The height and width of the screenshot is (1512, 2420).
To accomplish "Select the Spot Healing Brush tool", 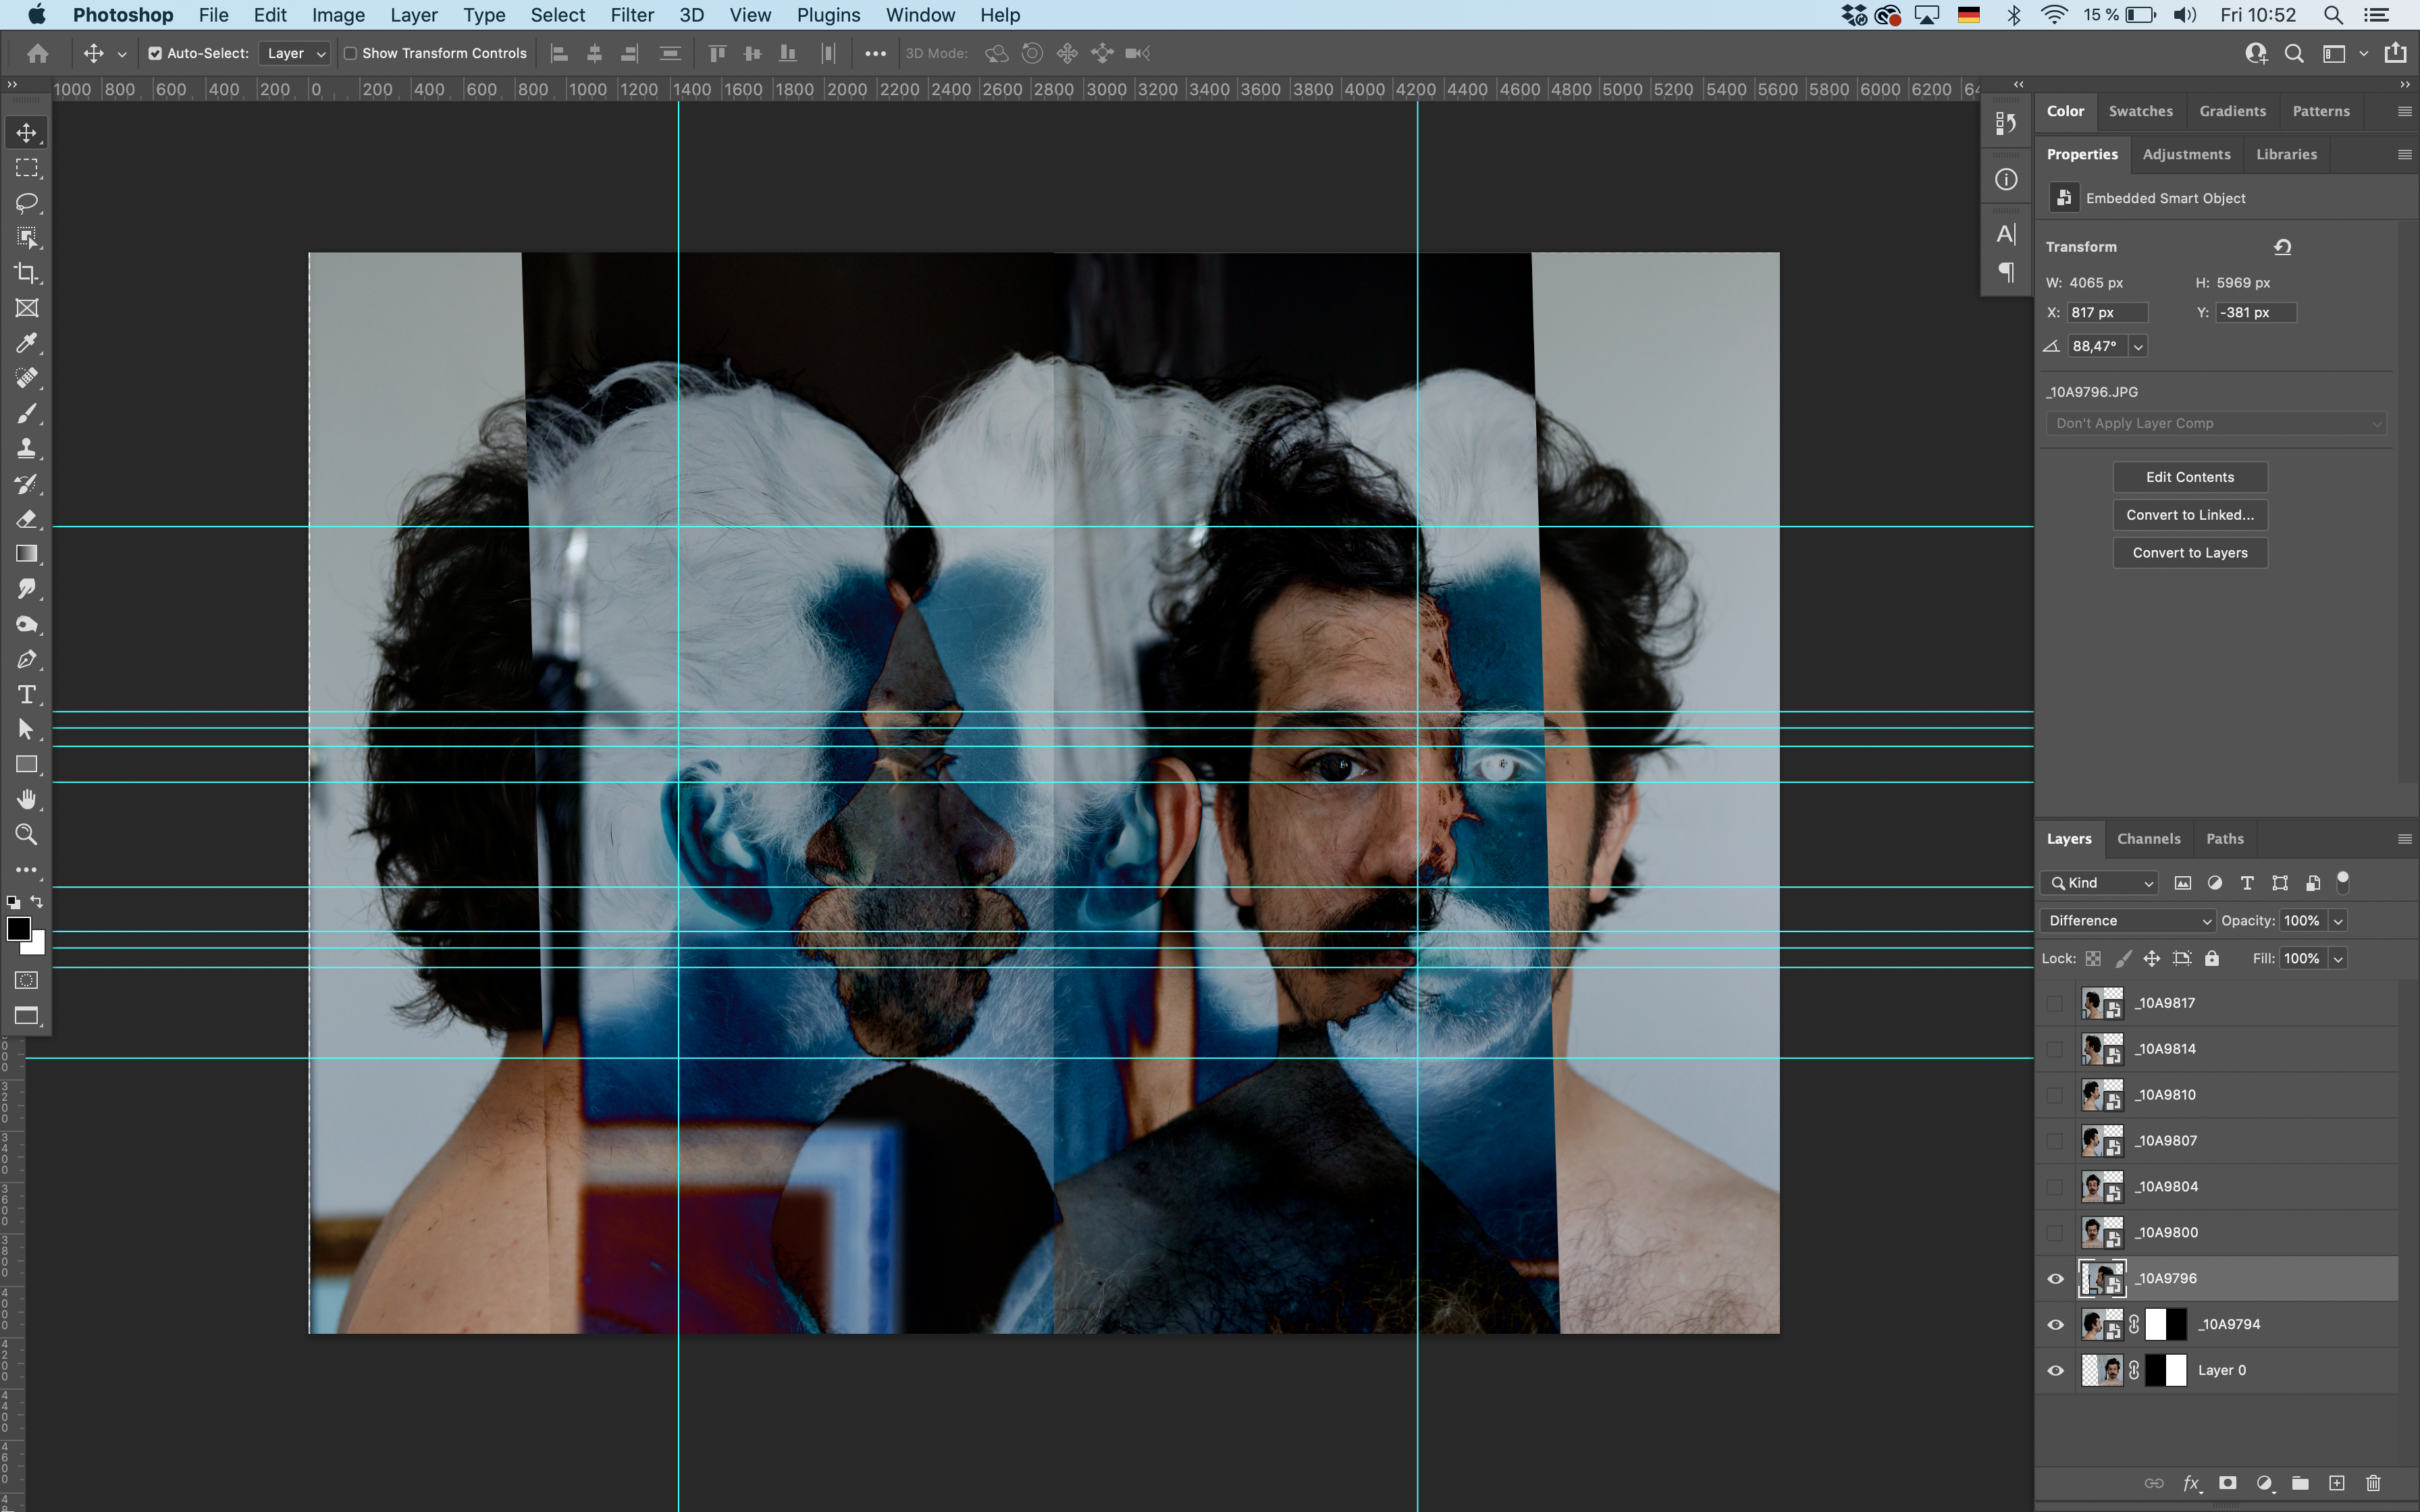I will click(x=27, y=378).
